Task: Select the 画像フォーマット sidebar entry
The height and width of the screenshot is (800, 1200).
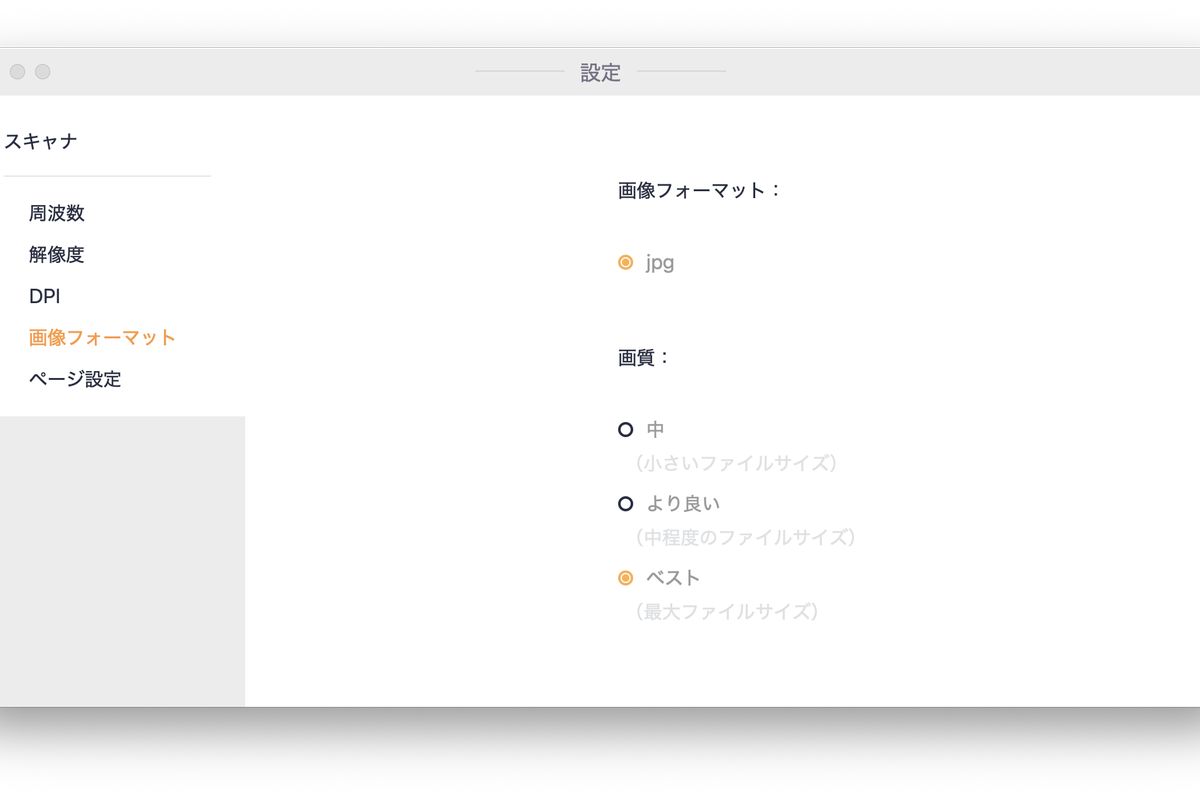Action: pos(101,337)
